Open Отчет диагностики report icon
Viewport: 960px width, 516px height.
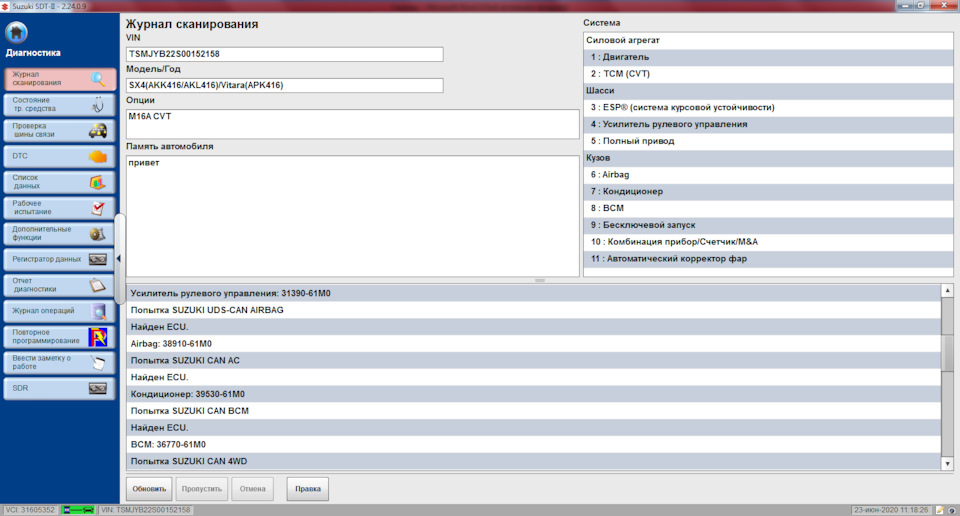point(98,285)
